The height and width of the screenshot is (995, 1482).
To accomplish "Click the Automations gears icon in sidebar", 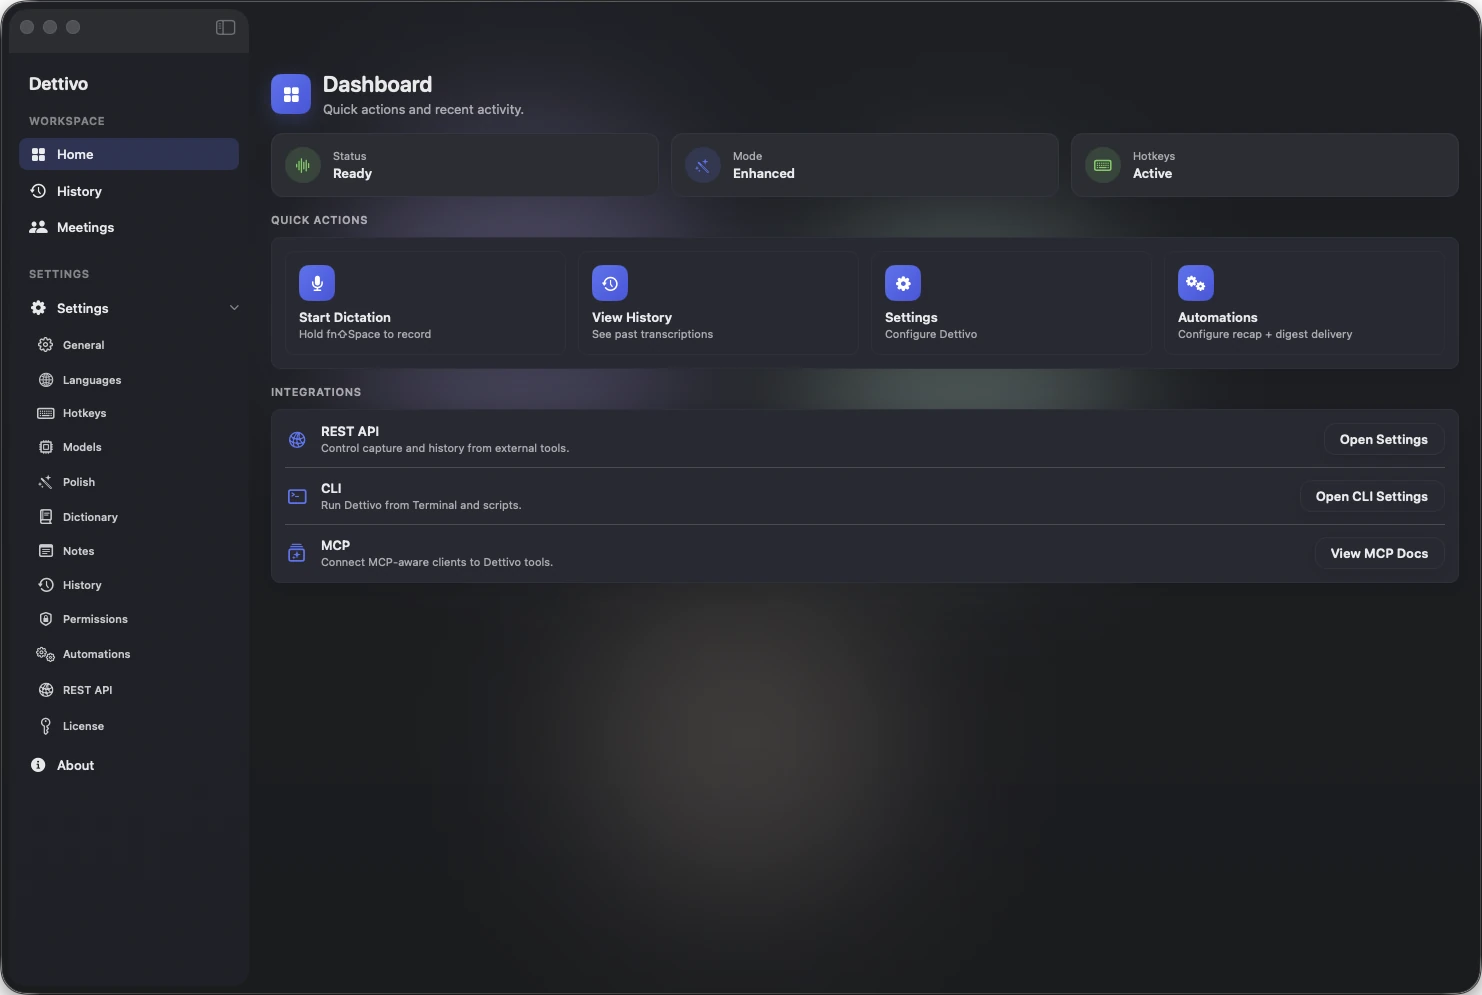I will click(x=45, y=654).
